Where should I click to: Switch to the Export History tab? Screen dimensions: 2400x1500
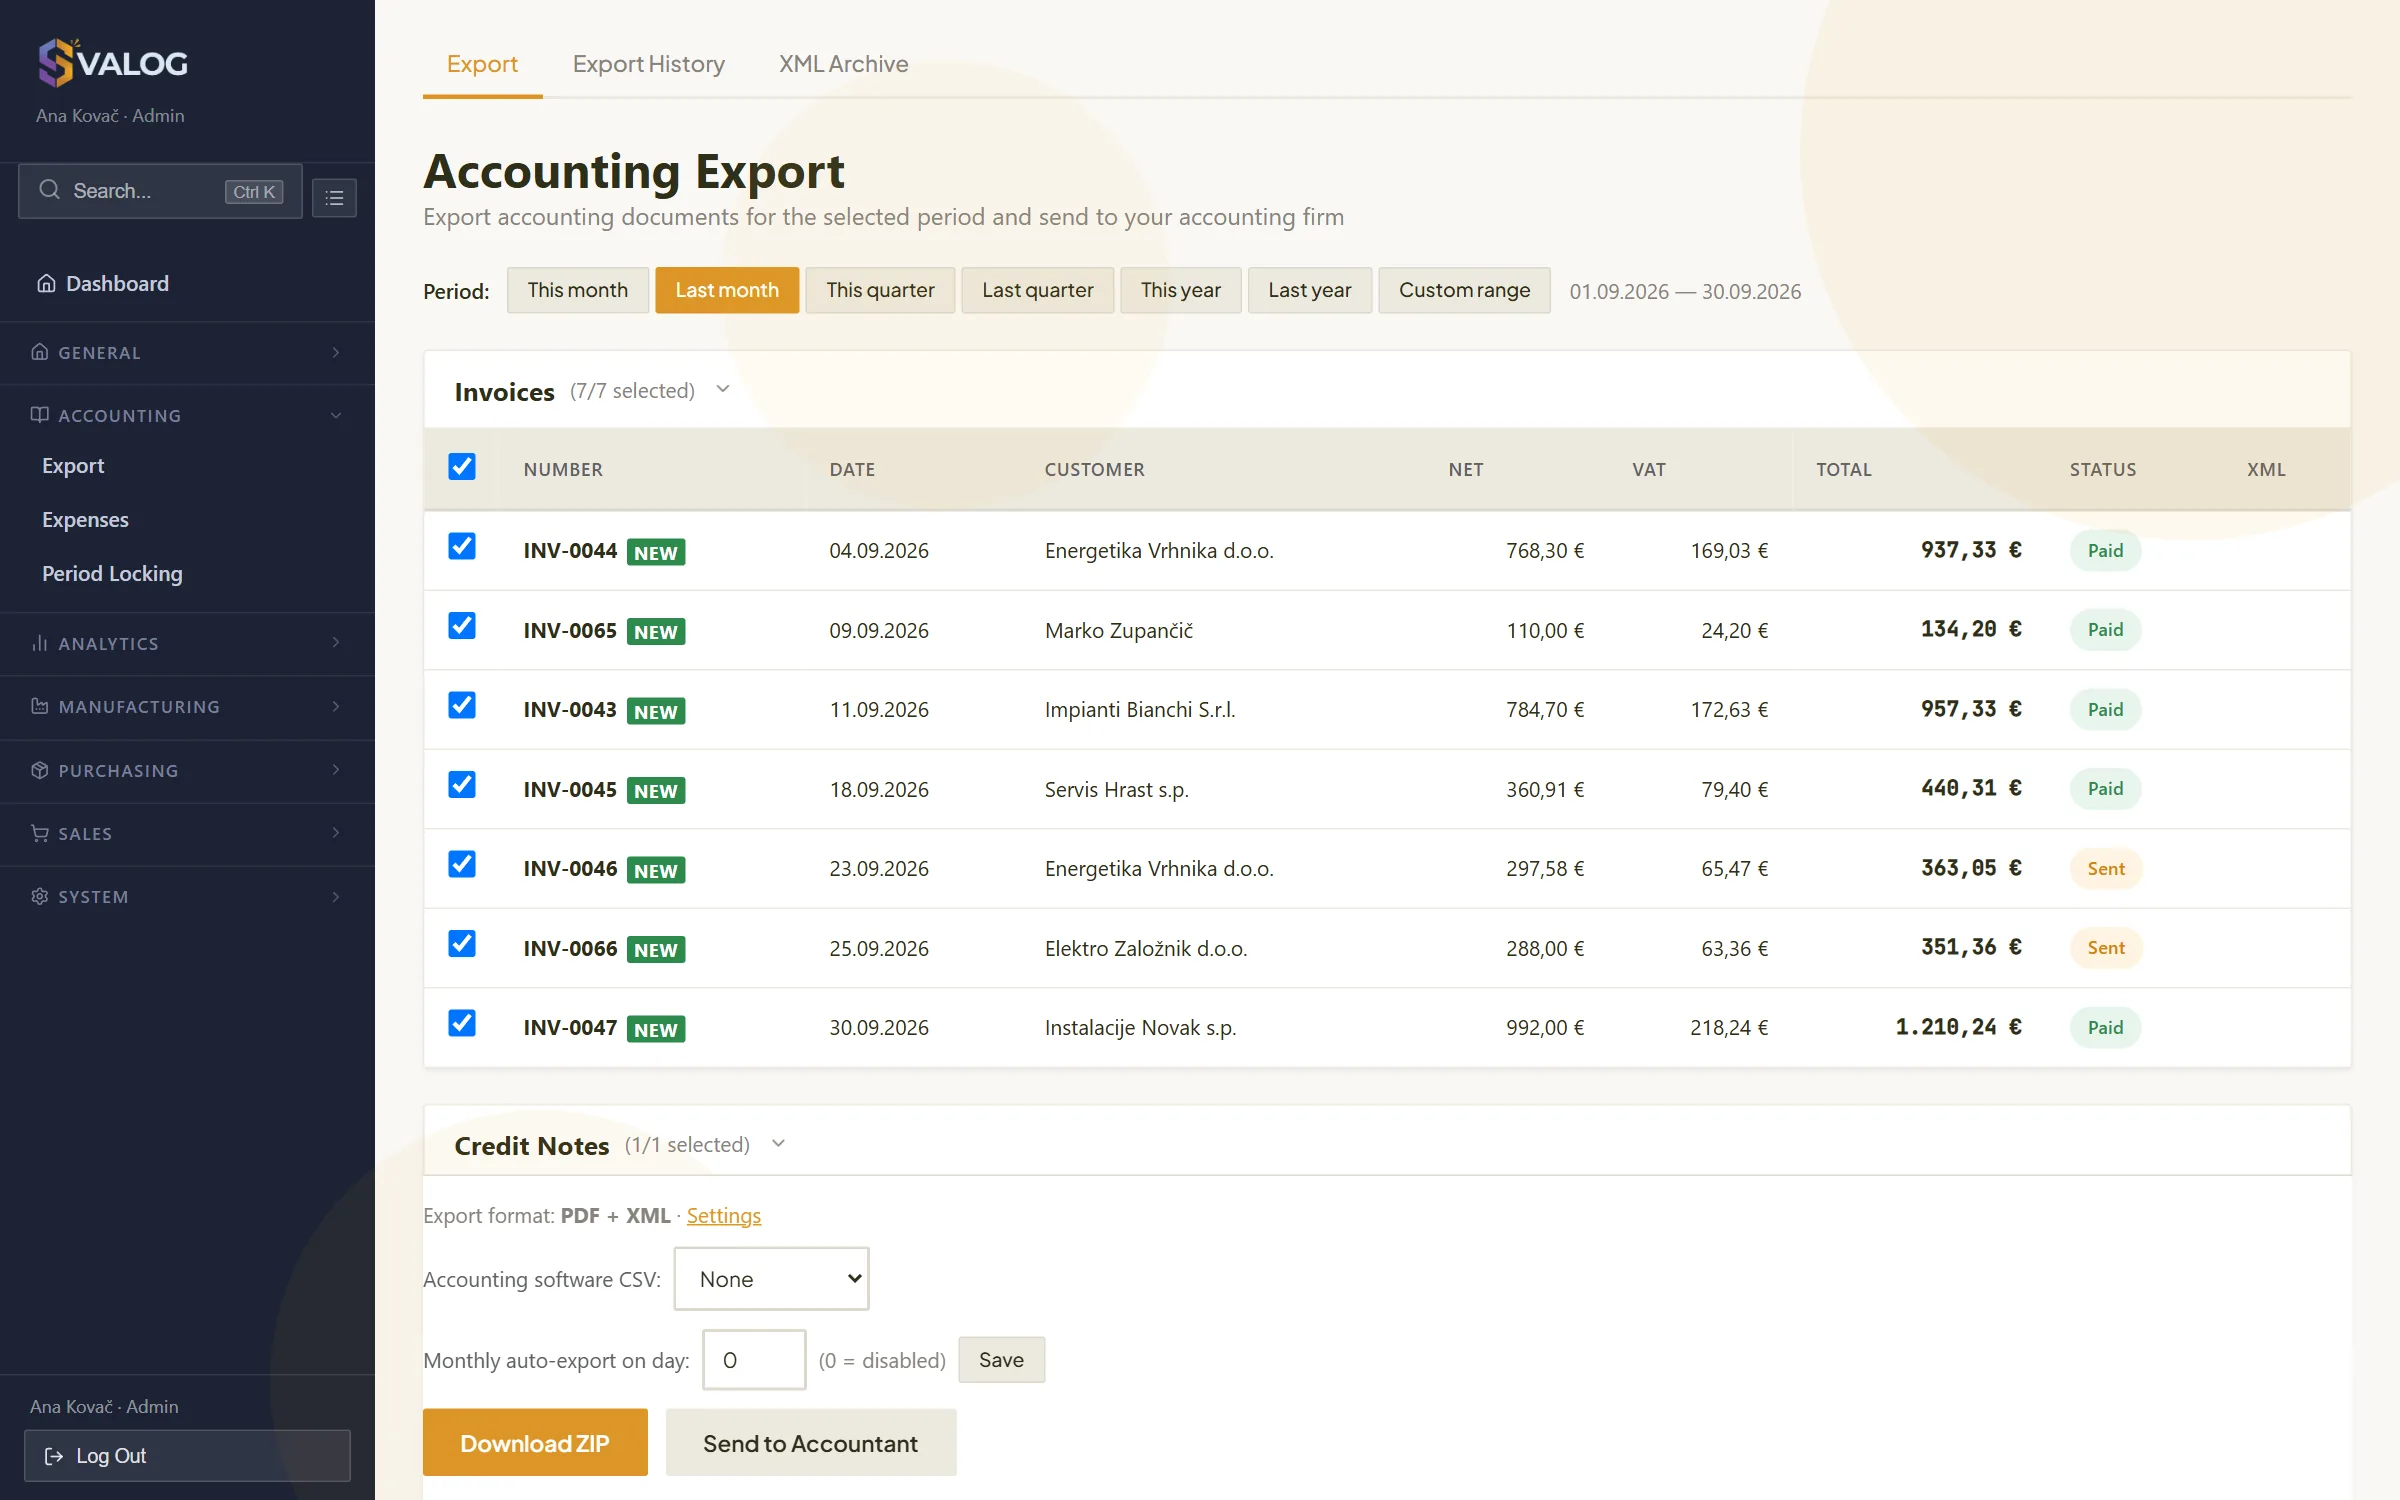(648, 64)
